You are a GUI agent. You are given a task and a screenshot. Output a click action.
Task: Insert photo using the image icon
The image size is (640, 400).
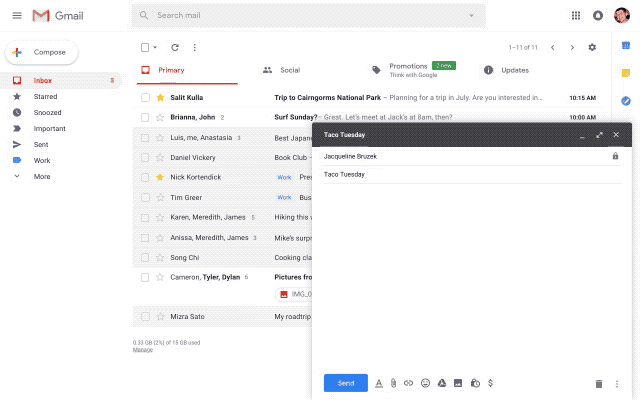coord(458,383)
